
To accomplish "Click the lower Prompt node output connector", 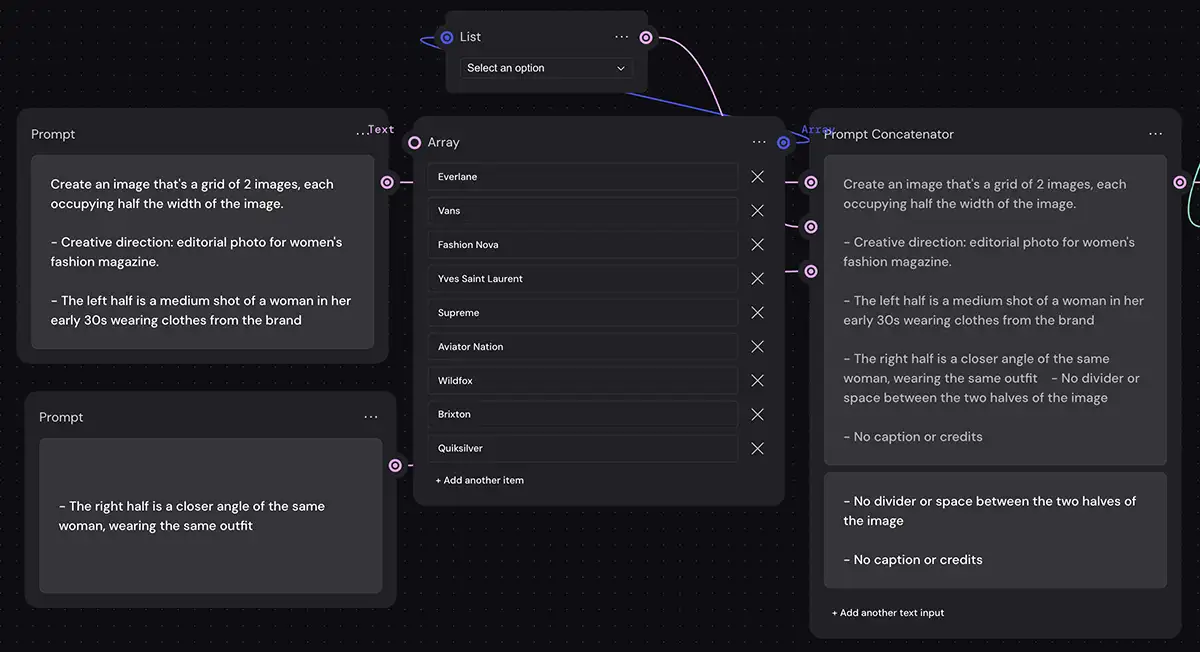I will coord(395,465).
